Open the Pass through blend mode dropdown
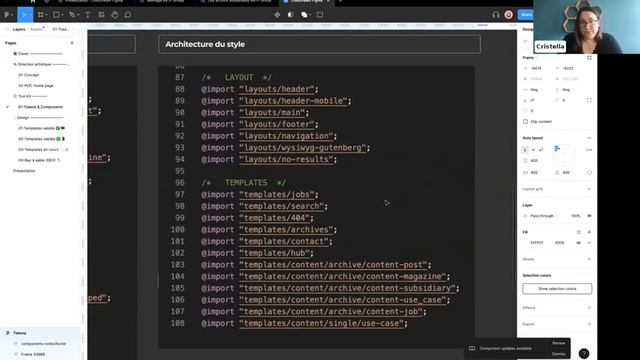This screenshot has height=360, width=640. (x=544, y=216)
